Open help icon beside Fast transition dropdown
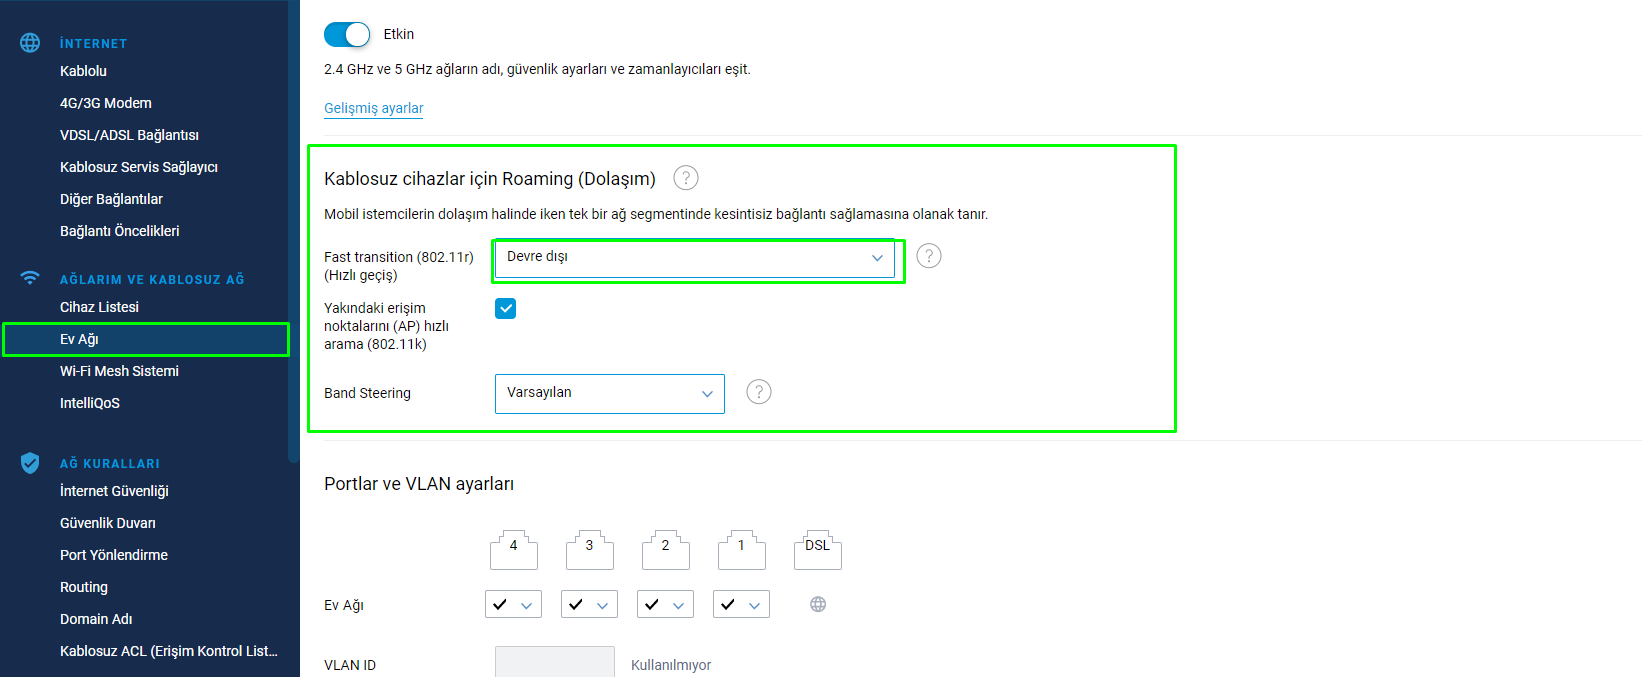Screen dimensions: 1642x677 [929, 256]
